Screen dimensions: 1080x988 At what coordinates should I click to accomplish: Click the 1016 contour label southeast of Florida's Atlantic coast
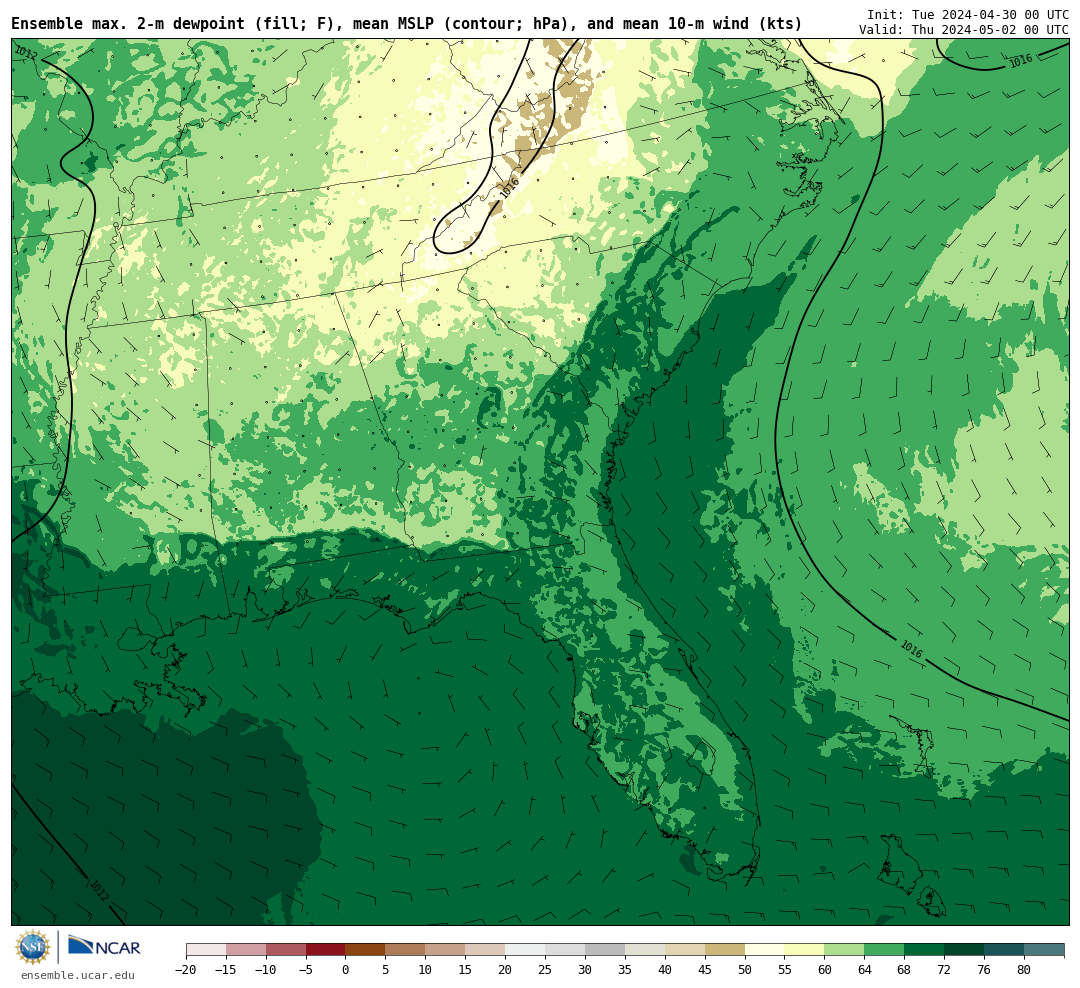point(911,649)
